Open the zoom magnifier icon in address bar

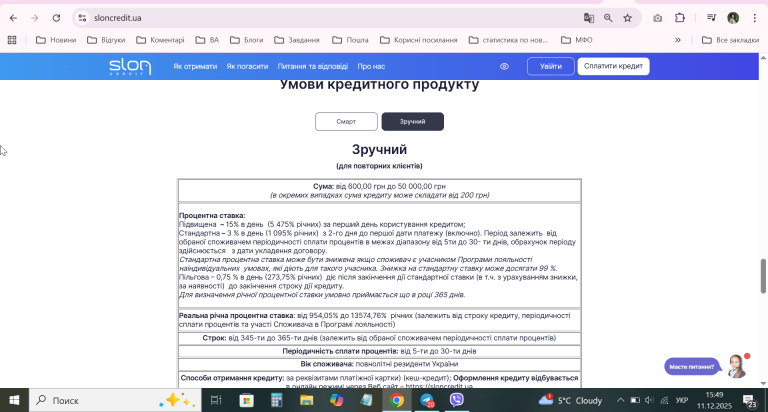click(x=608, y=18)
